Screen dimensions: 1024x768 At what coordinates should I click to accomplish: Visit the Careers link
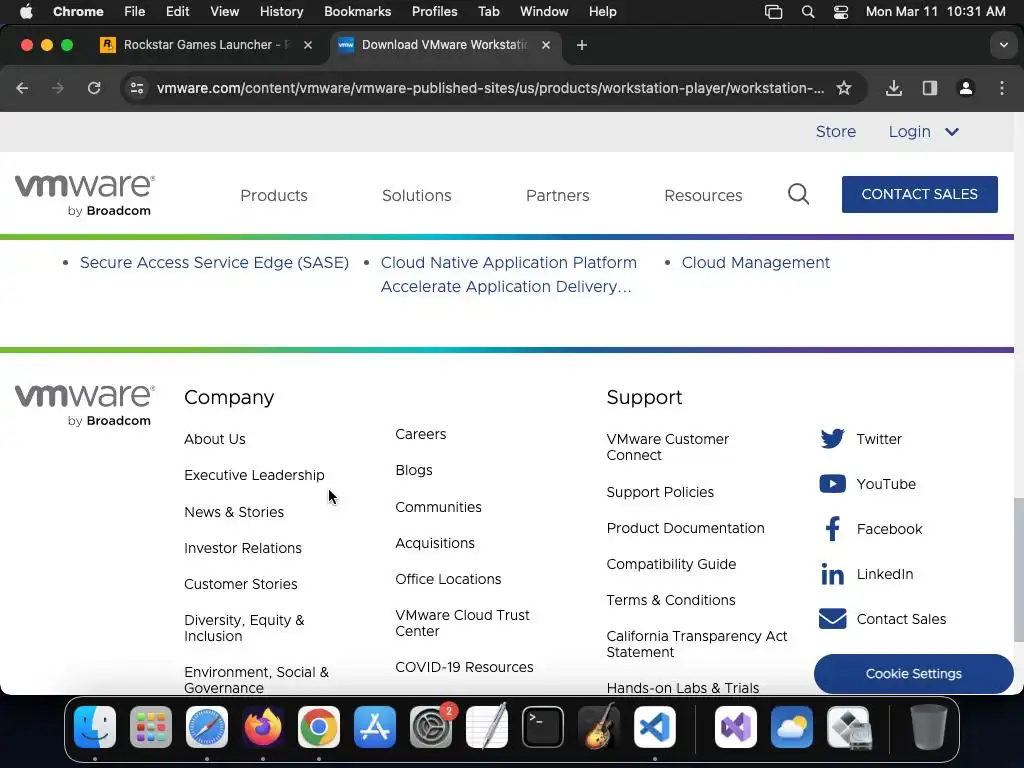point(421,434)
